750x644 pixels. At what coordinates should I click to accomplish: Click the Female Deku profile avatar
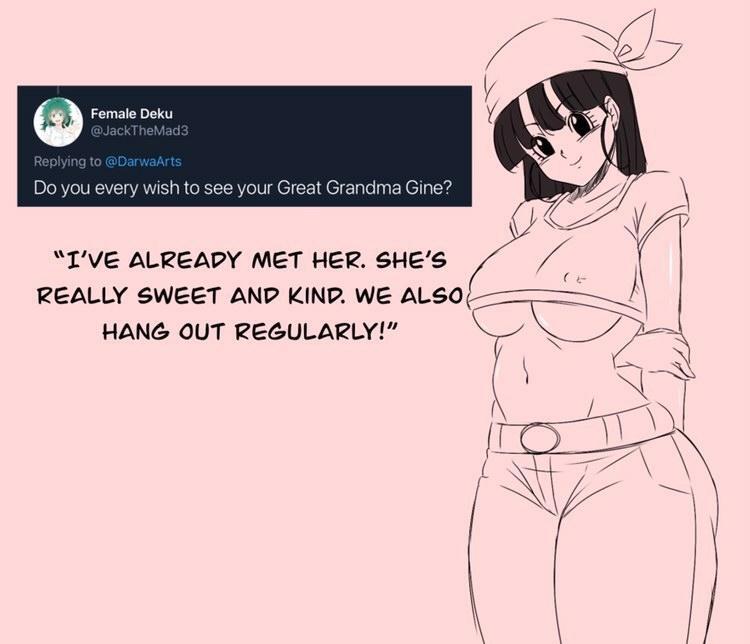(58, 122)
